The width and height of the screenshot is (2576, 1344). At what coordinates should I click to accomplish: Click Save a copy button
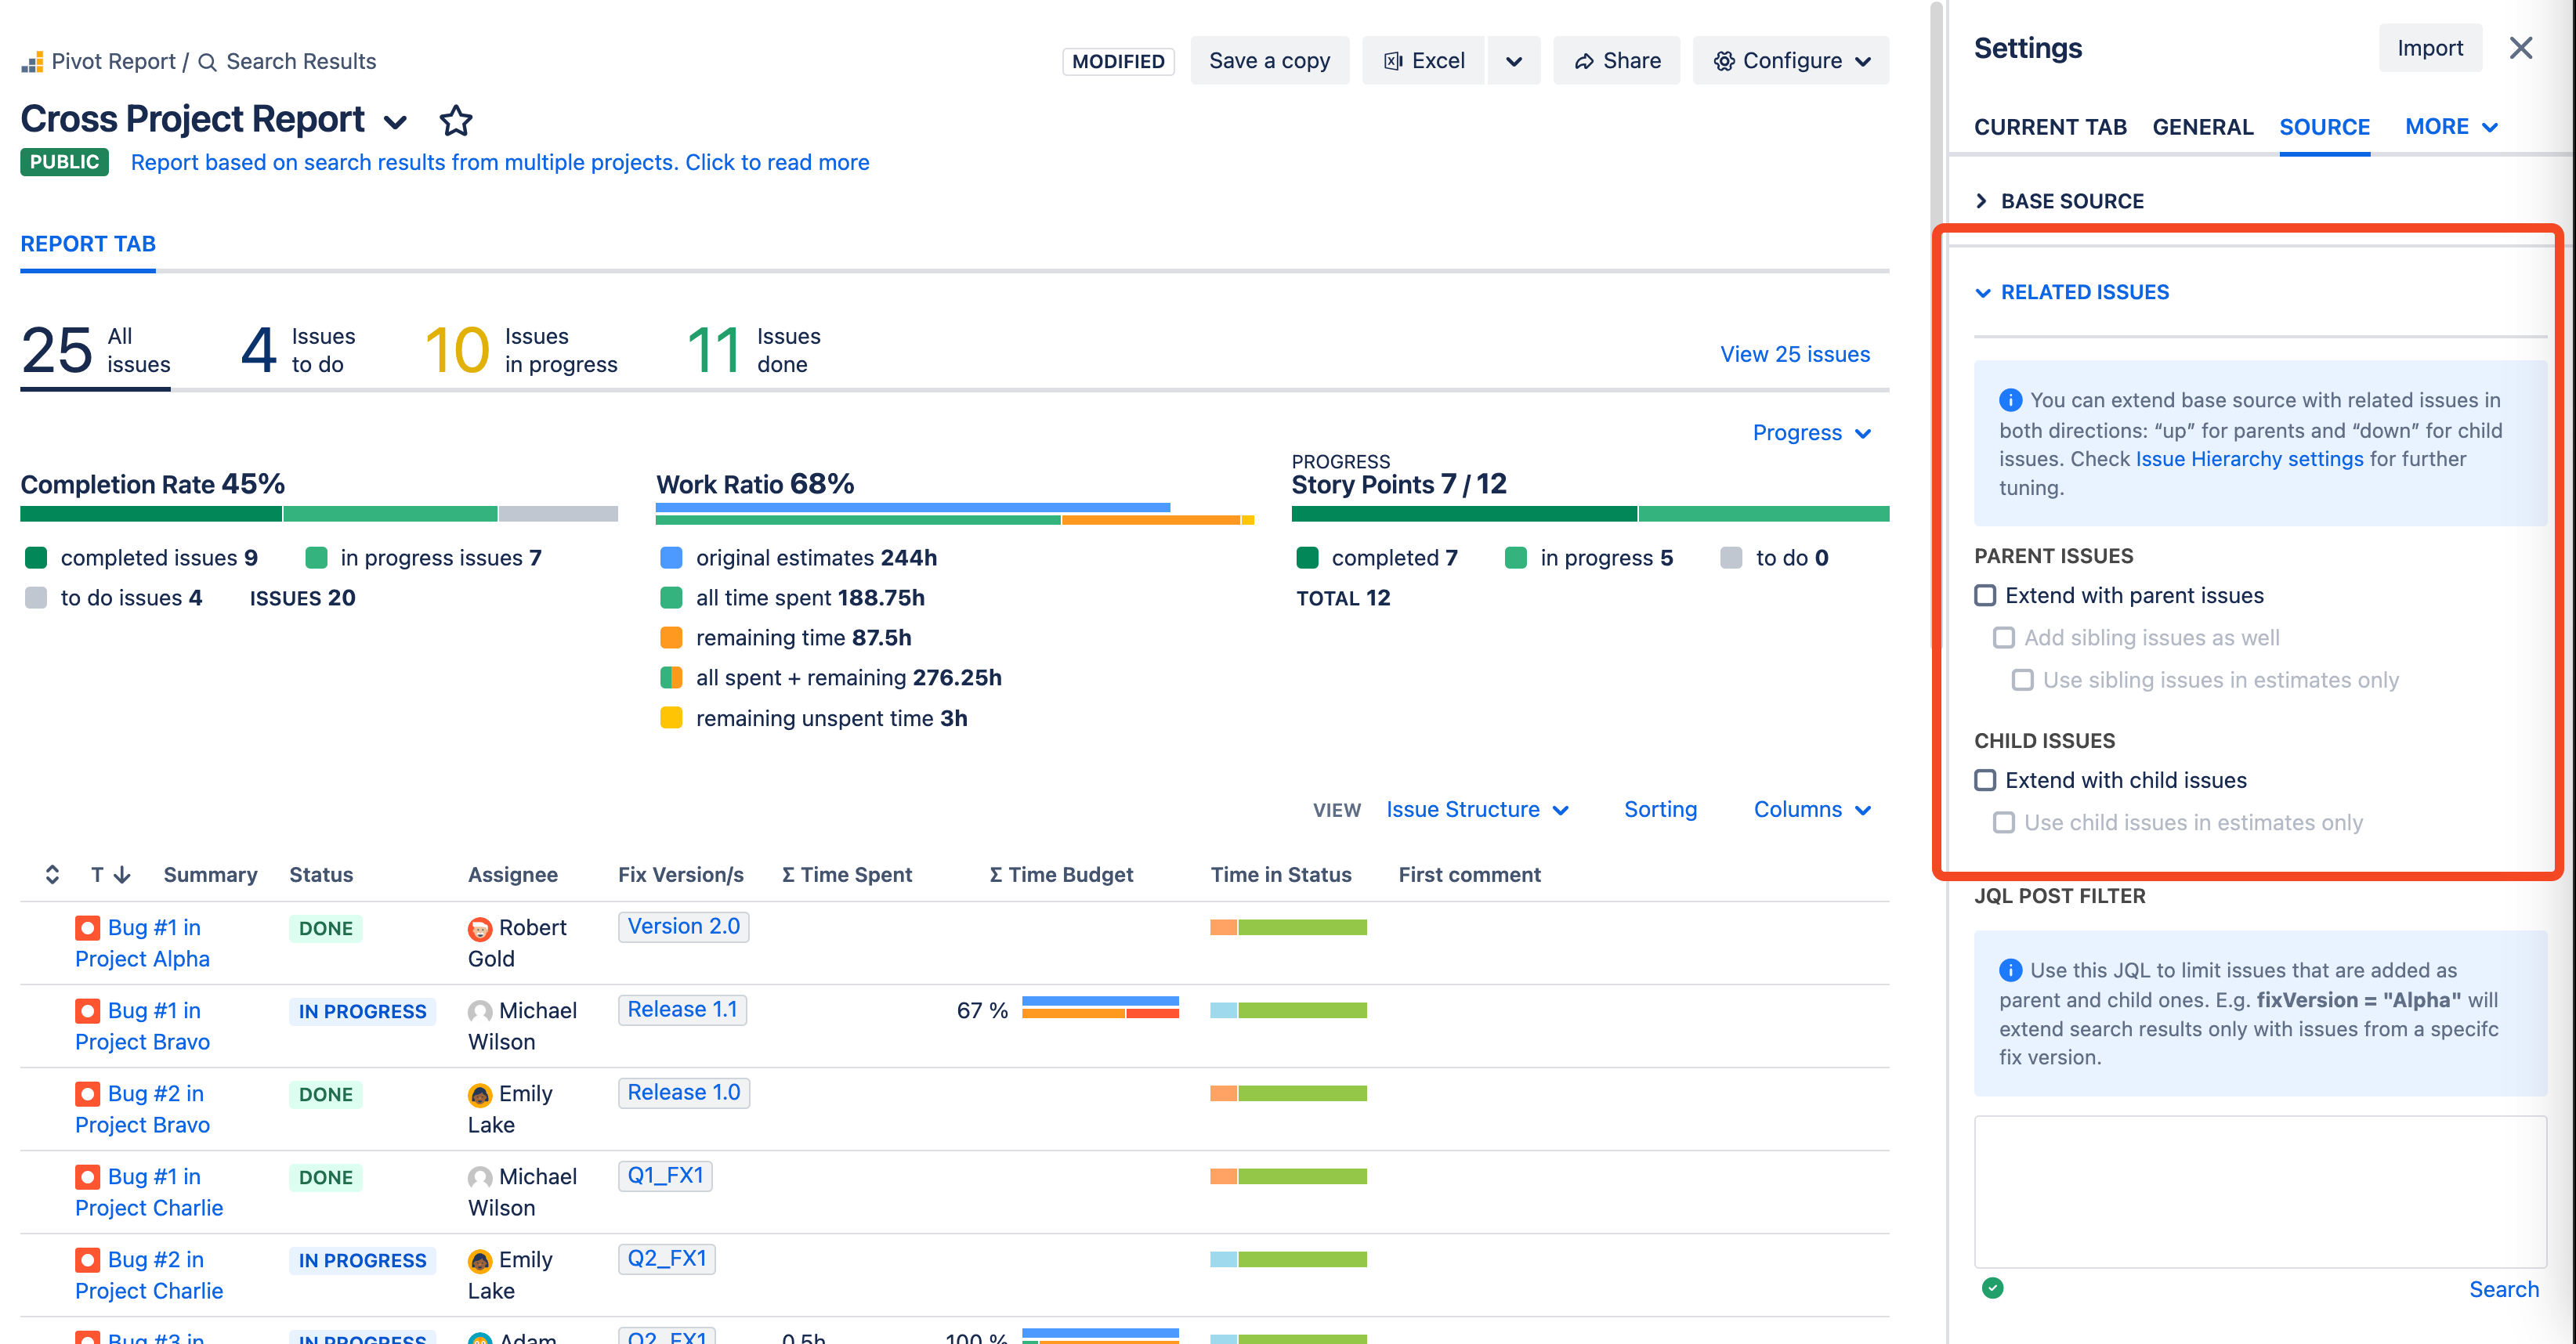coord(1269,61)
